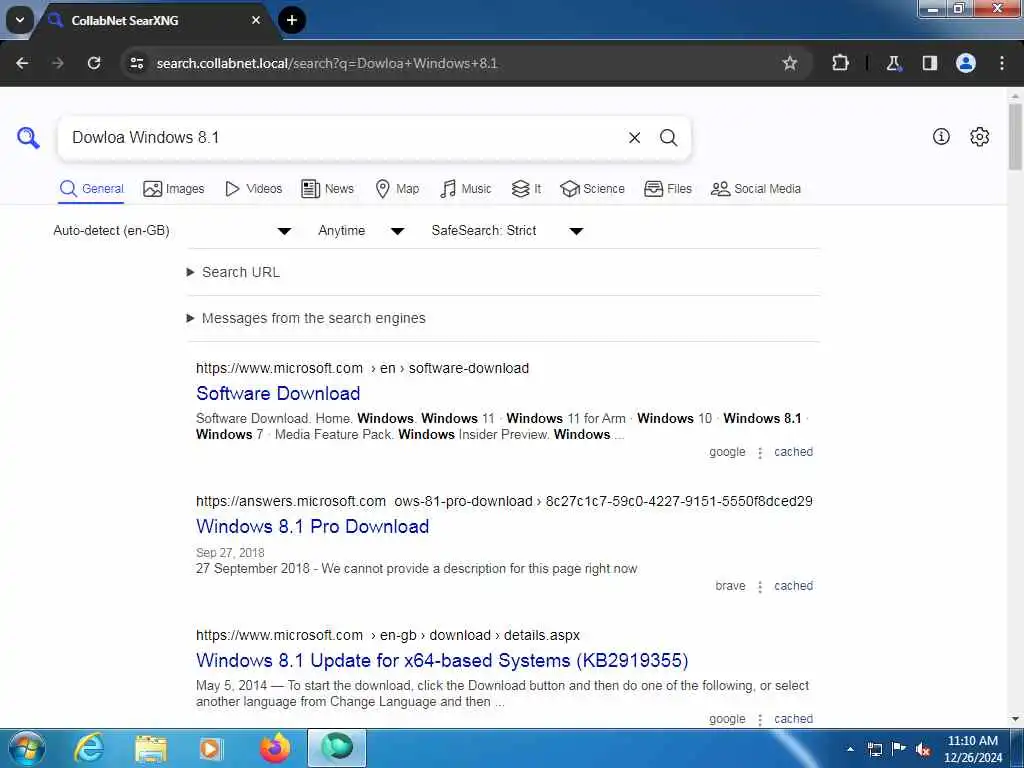This screenshot has width=1024, height=768.
Task: Click the page vertical scrollbar thumb
Action: coord(1016,136)
